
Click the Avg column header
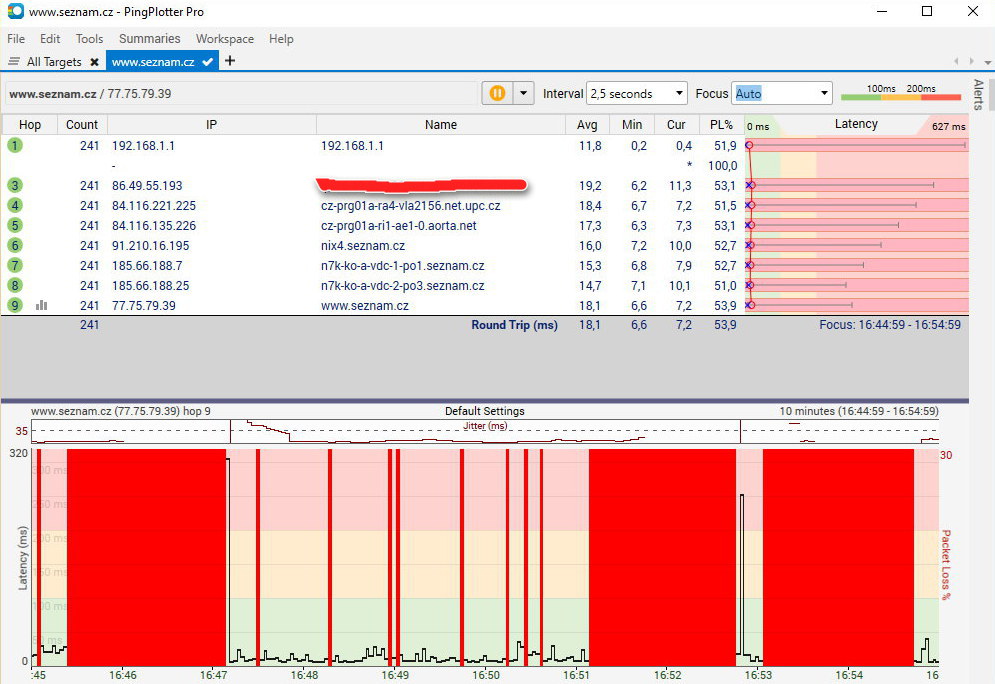[x=587, y=125]
